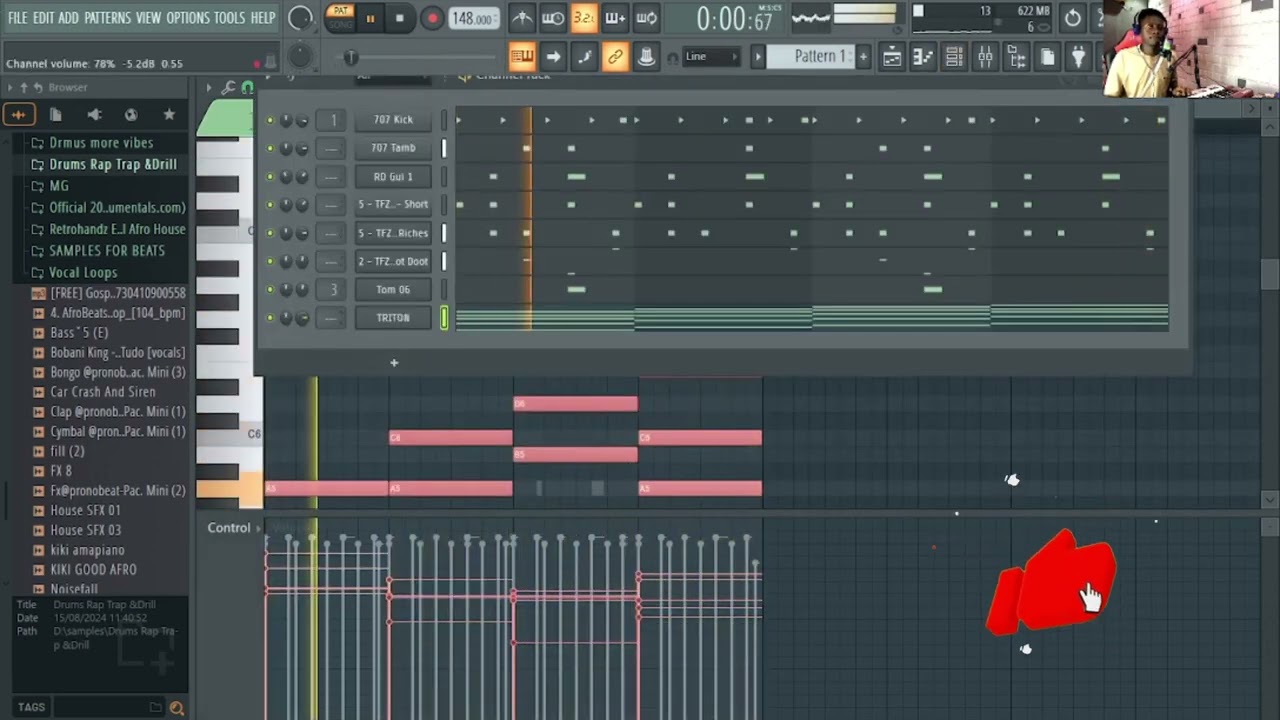Toggle multilink to controllers icon
The height and width of the screenshot is (720, 1280).
coord(615,57)
